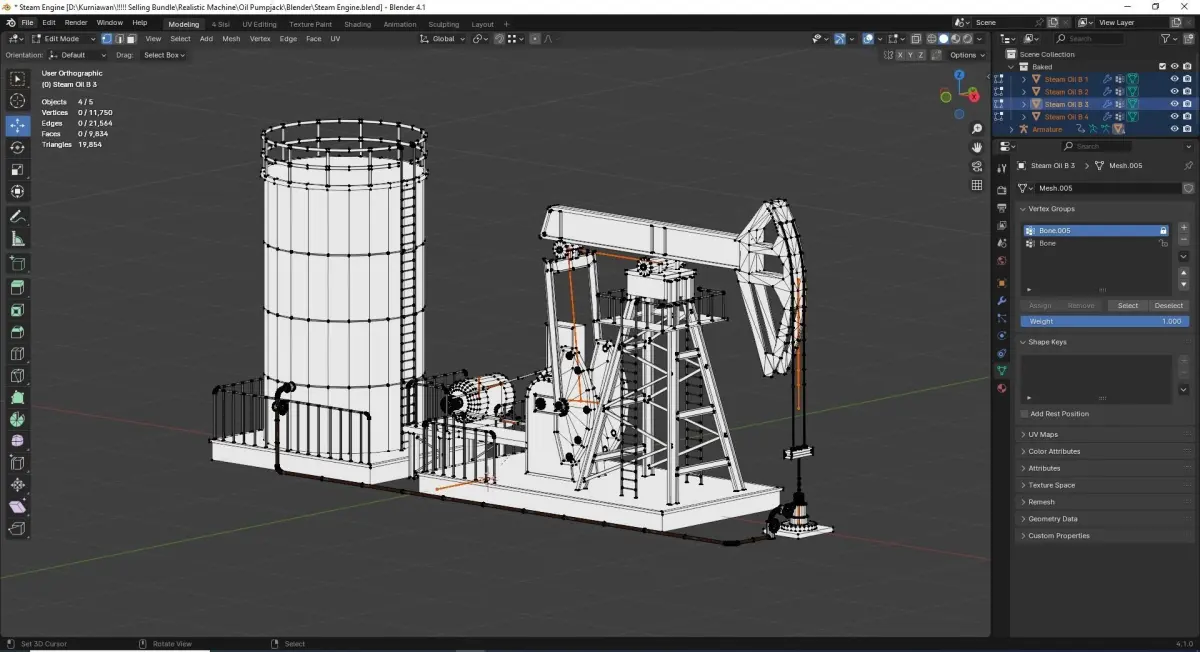Enable the Add Rest Position checkbox
Screen dimensions: 1200x652
1025,414
